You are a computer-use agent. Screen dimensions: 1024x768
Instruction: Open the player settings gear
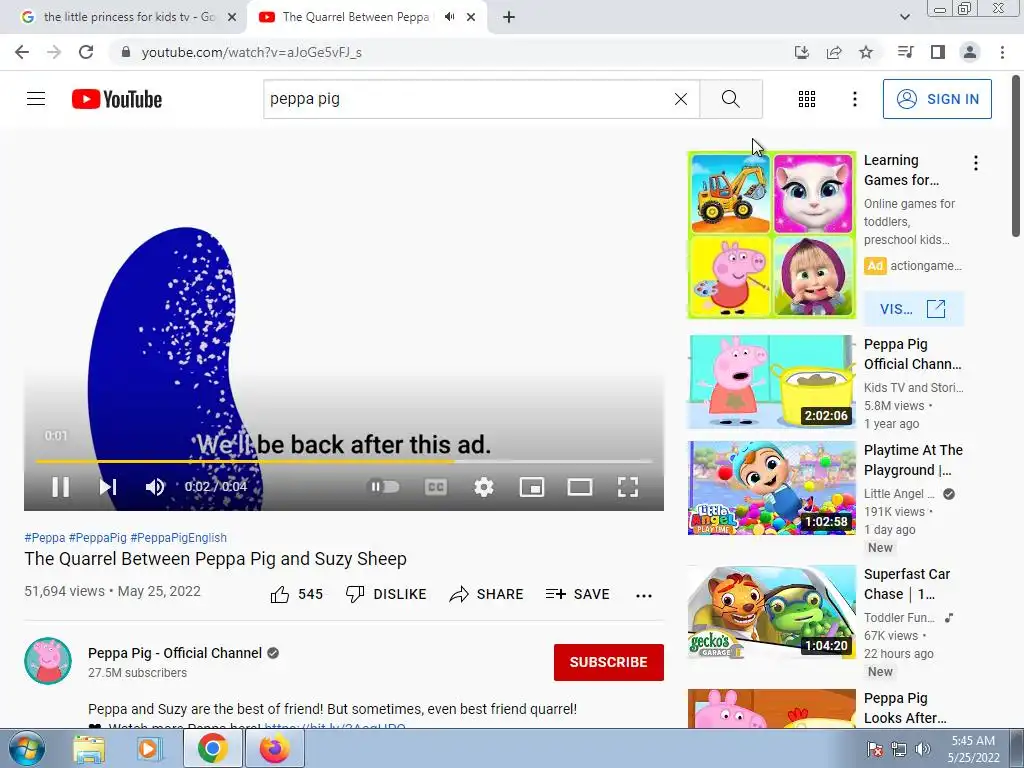(484, 487)
